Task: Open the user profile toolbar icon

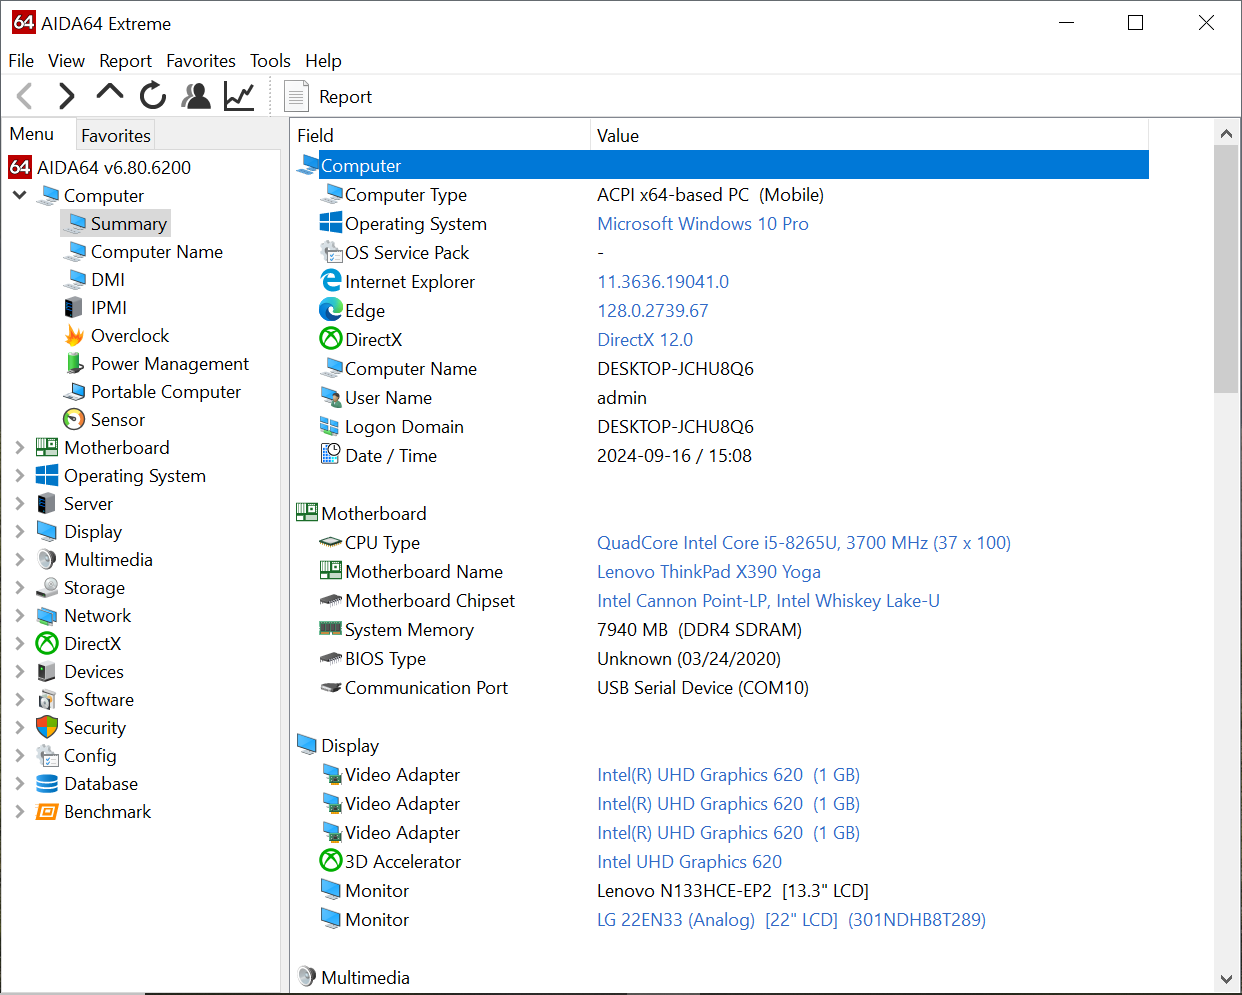Action: 196,96
